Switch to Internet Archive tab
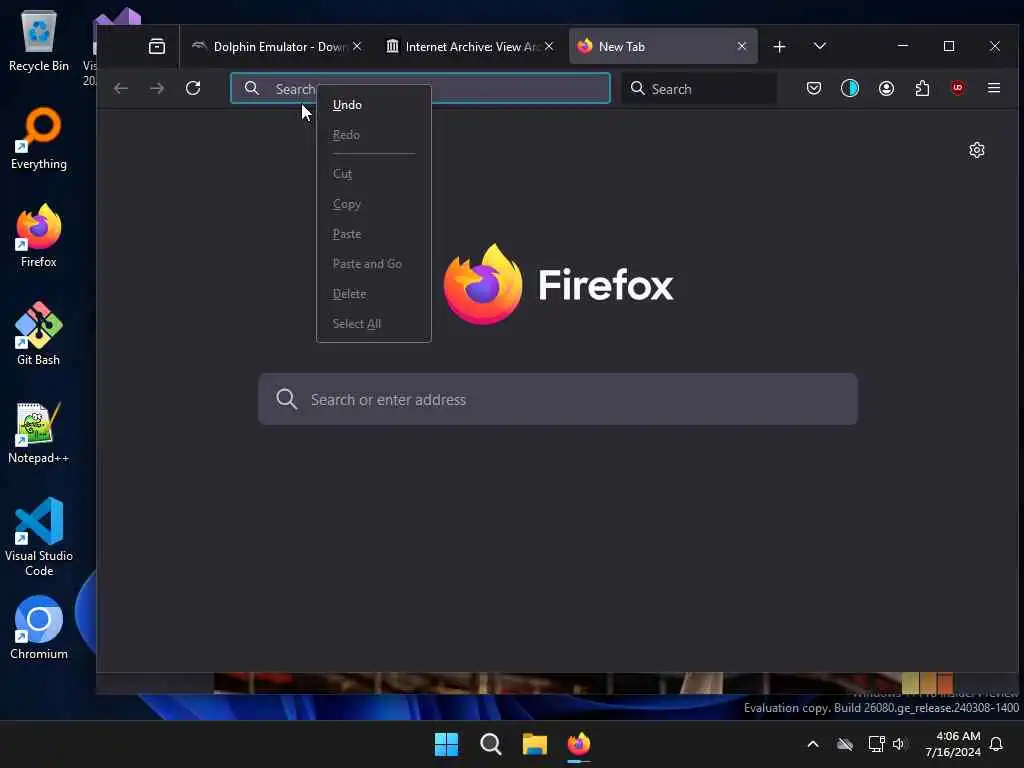Viewport: 1024px width, 768px height. 468,46
